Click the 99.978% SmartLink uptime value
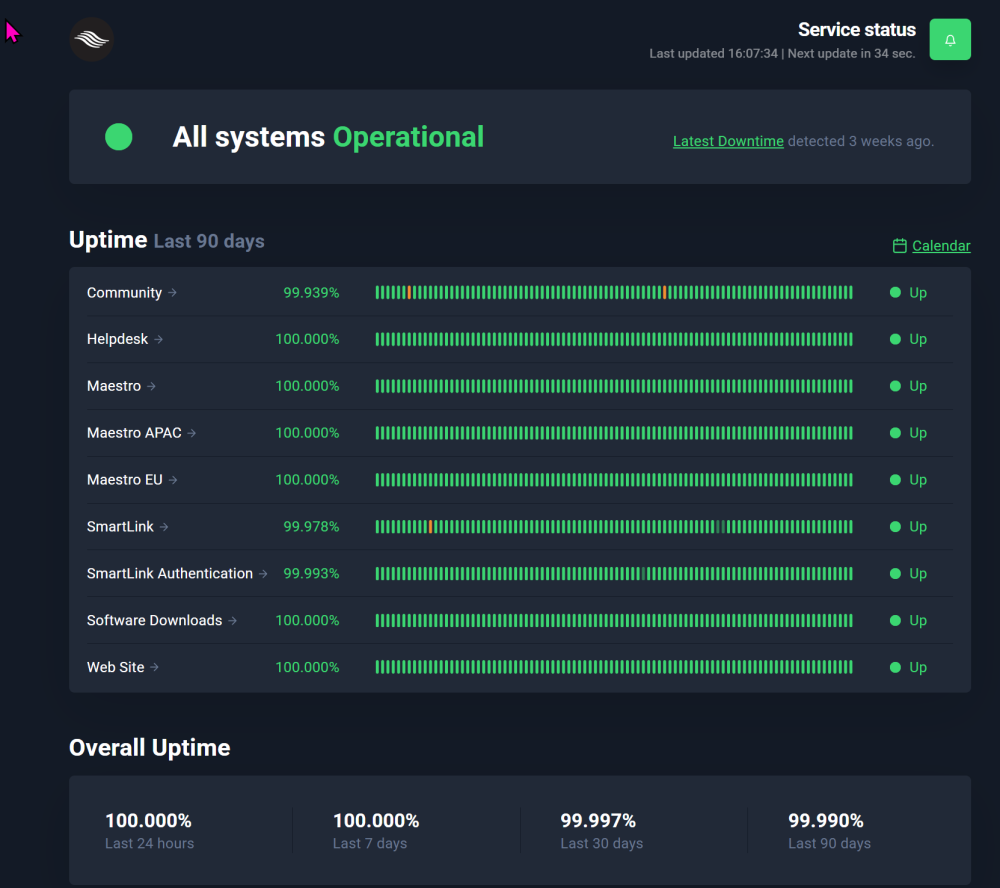 tap(311, 526)
